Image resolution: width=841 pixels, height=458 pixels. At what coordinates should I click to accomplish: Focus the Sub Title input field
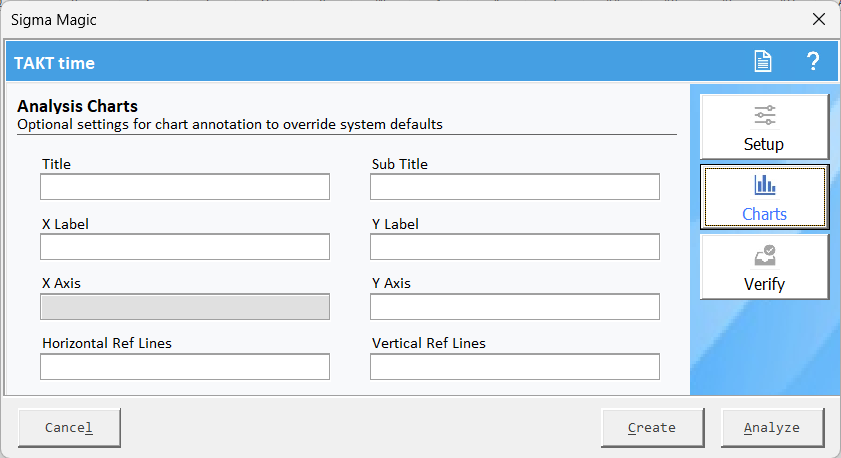tap(515, 187)
